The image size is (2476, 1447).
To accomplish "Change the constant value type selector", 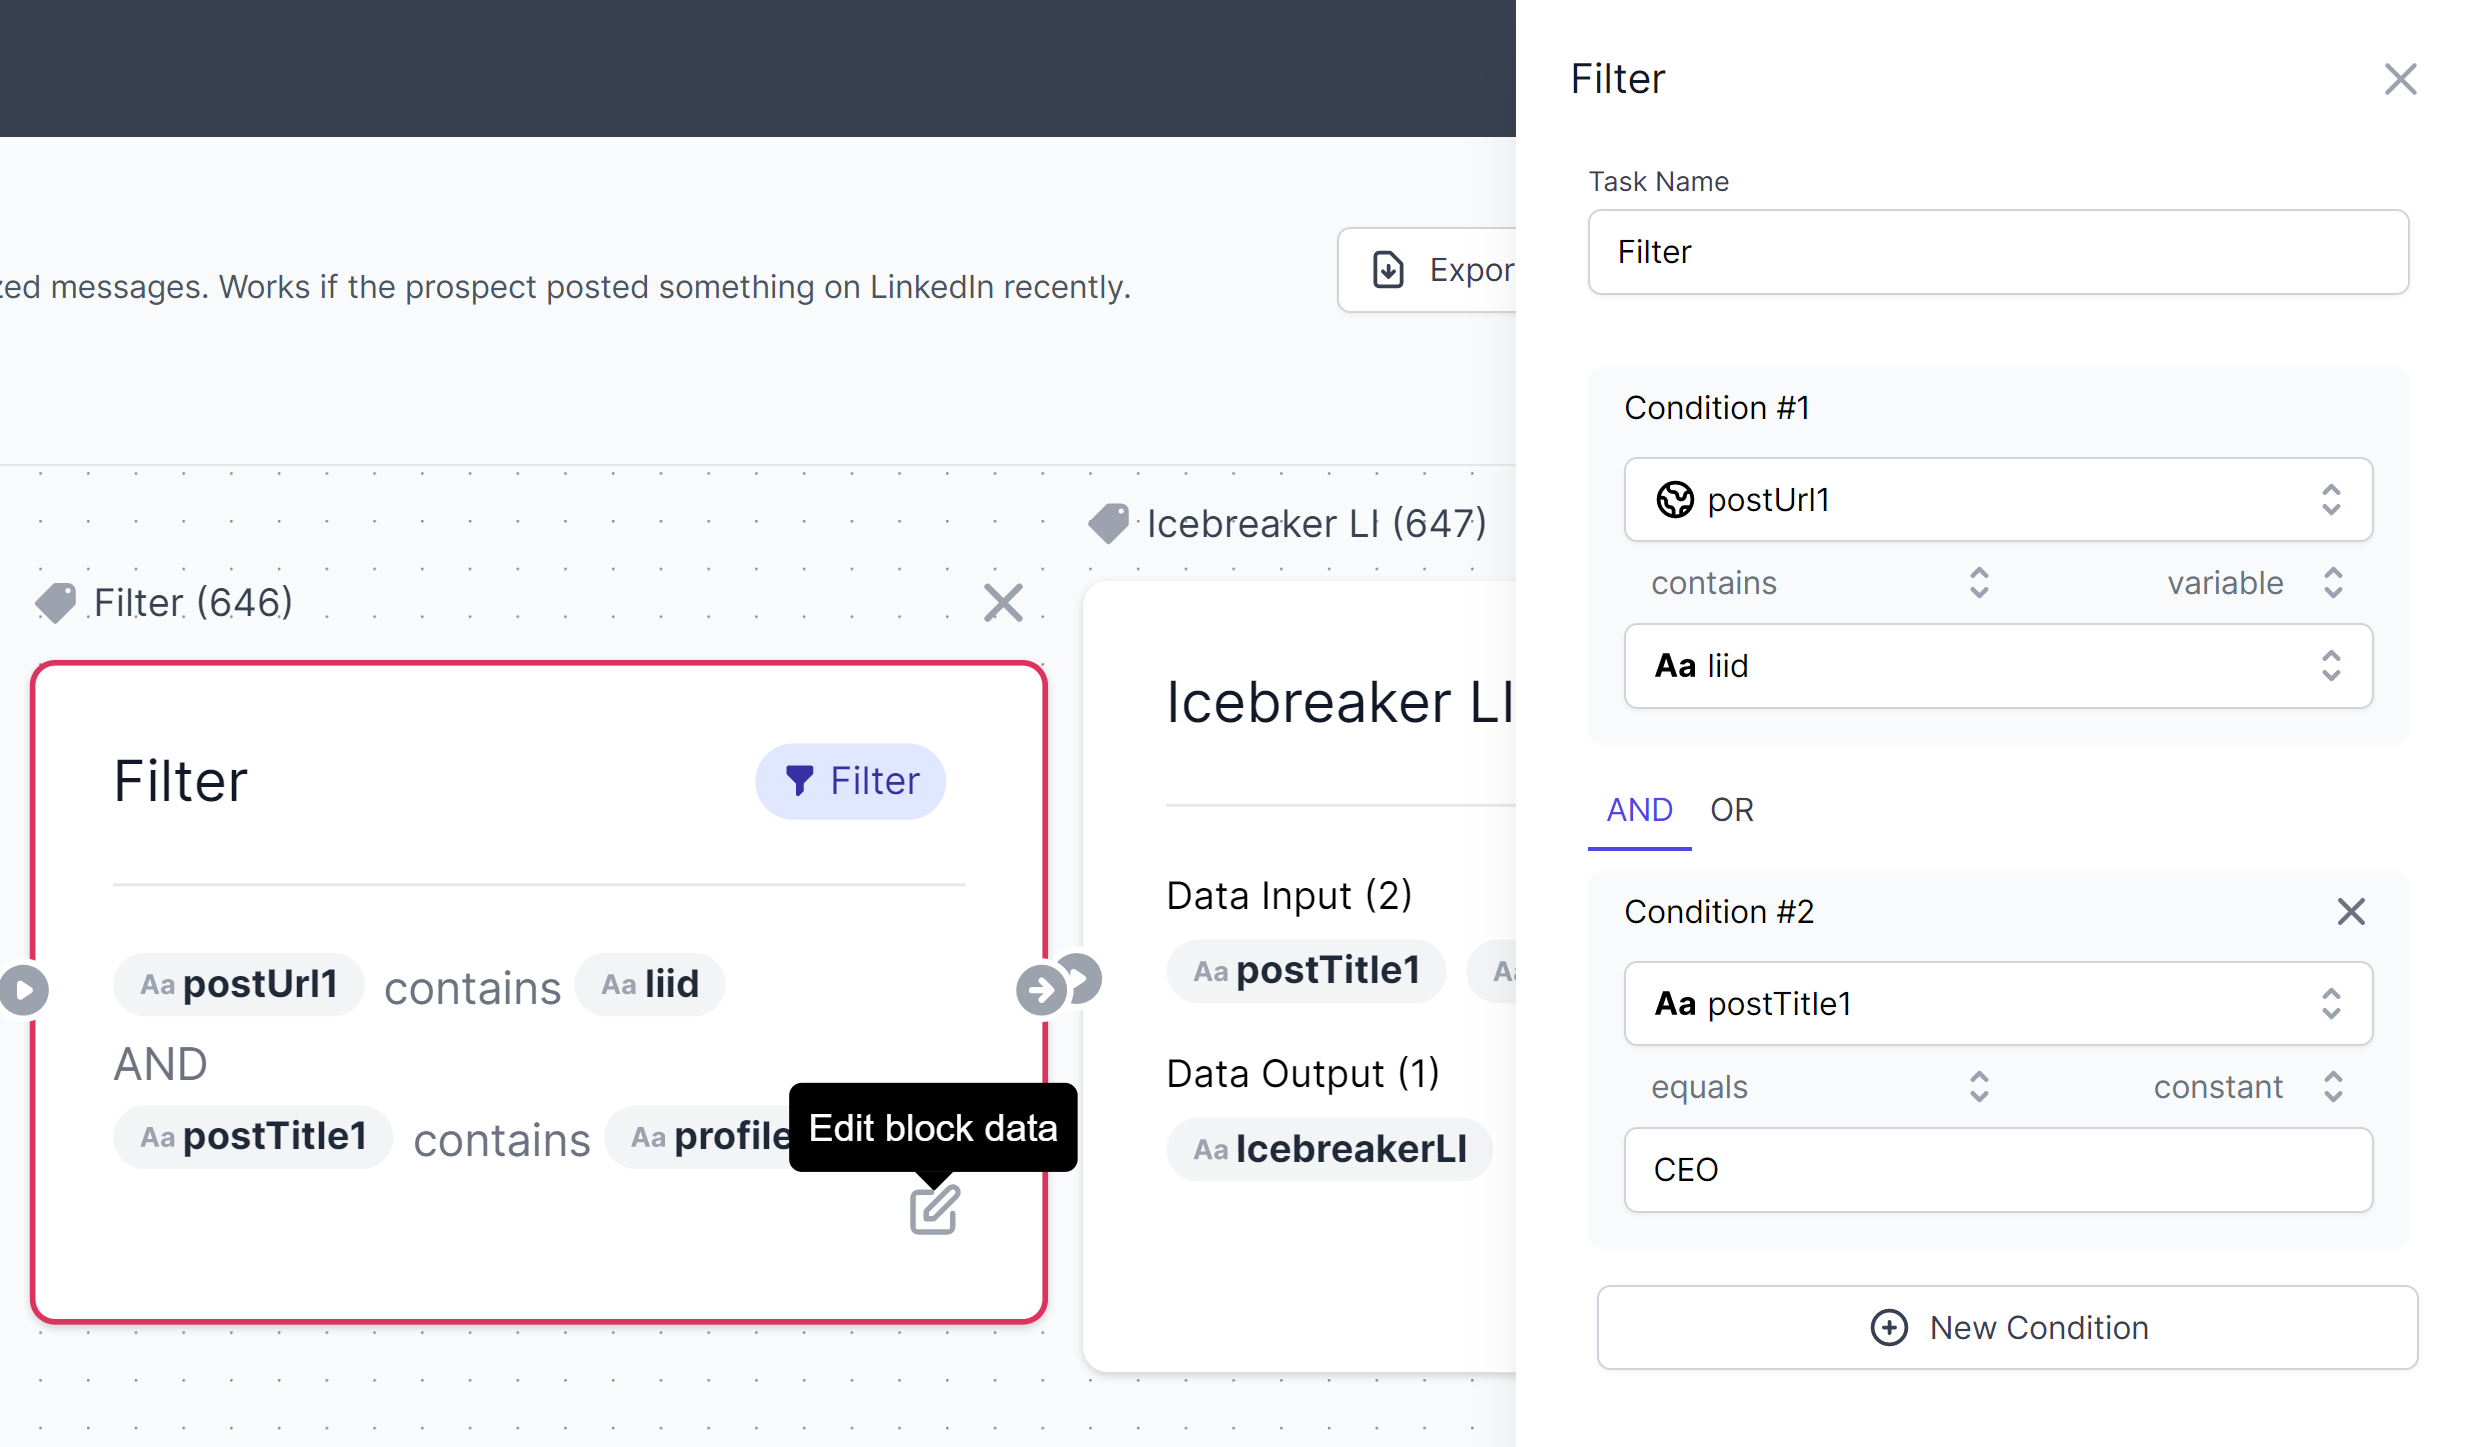I will click(2245, 1087).
